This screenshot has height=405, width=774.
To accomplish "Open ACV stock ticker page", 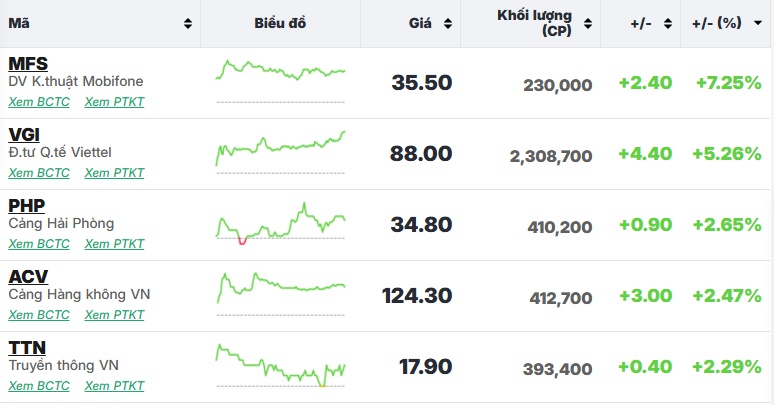I will click(x=28, y=277).
